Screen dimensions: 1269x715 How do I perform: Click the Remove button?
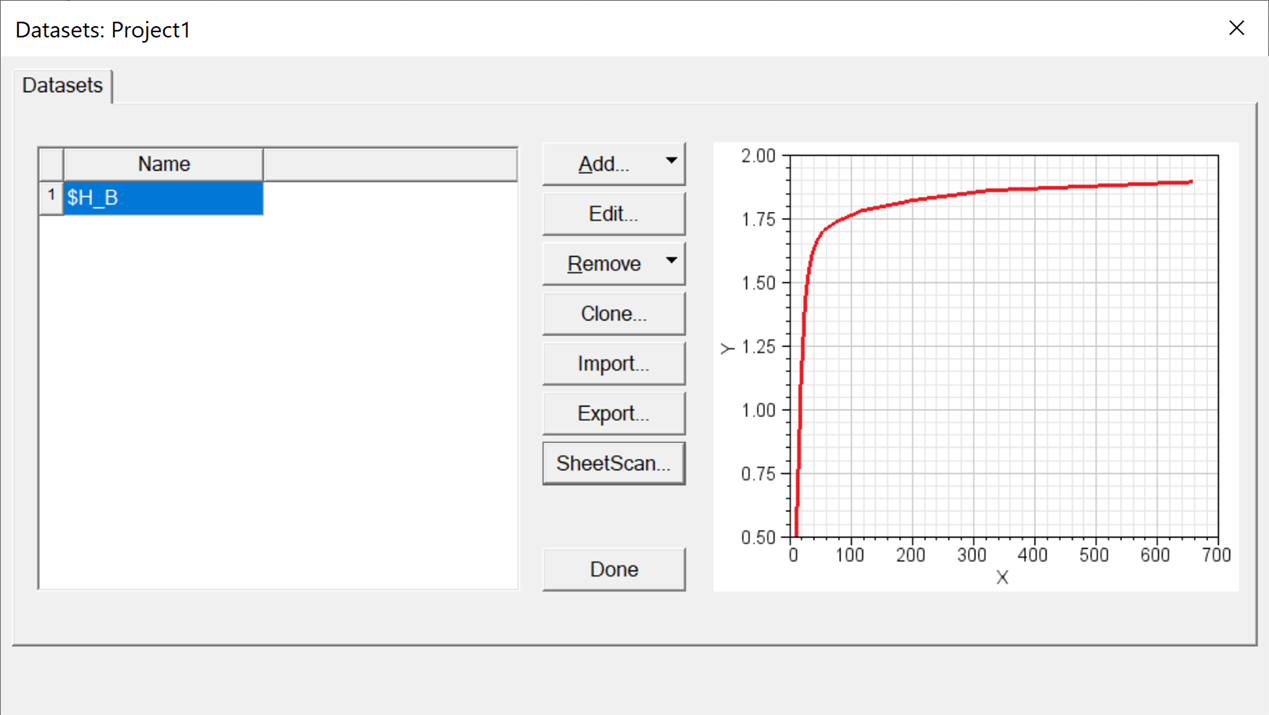(x=603, y=264)
